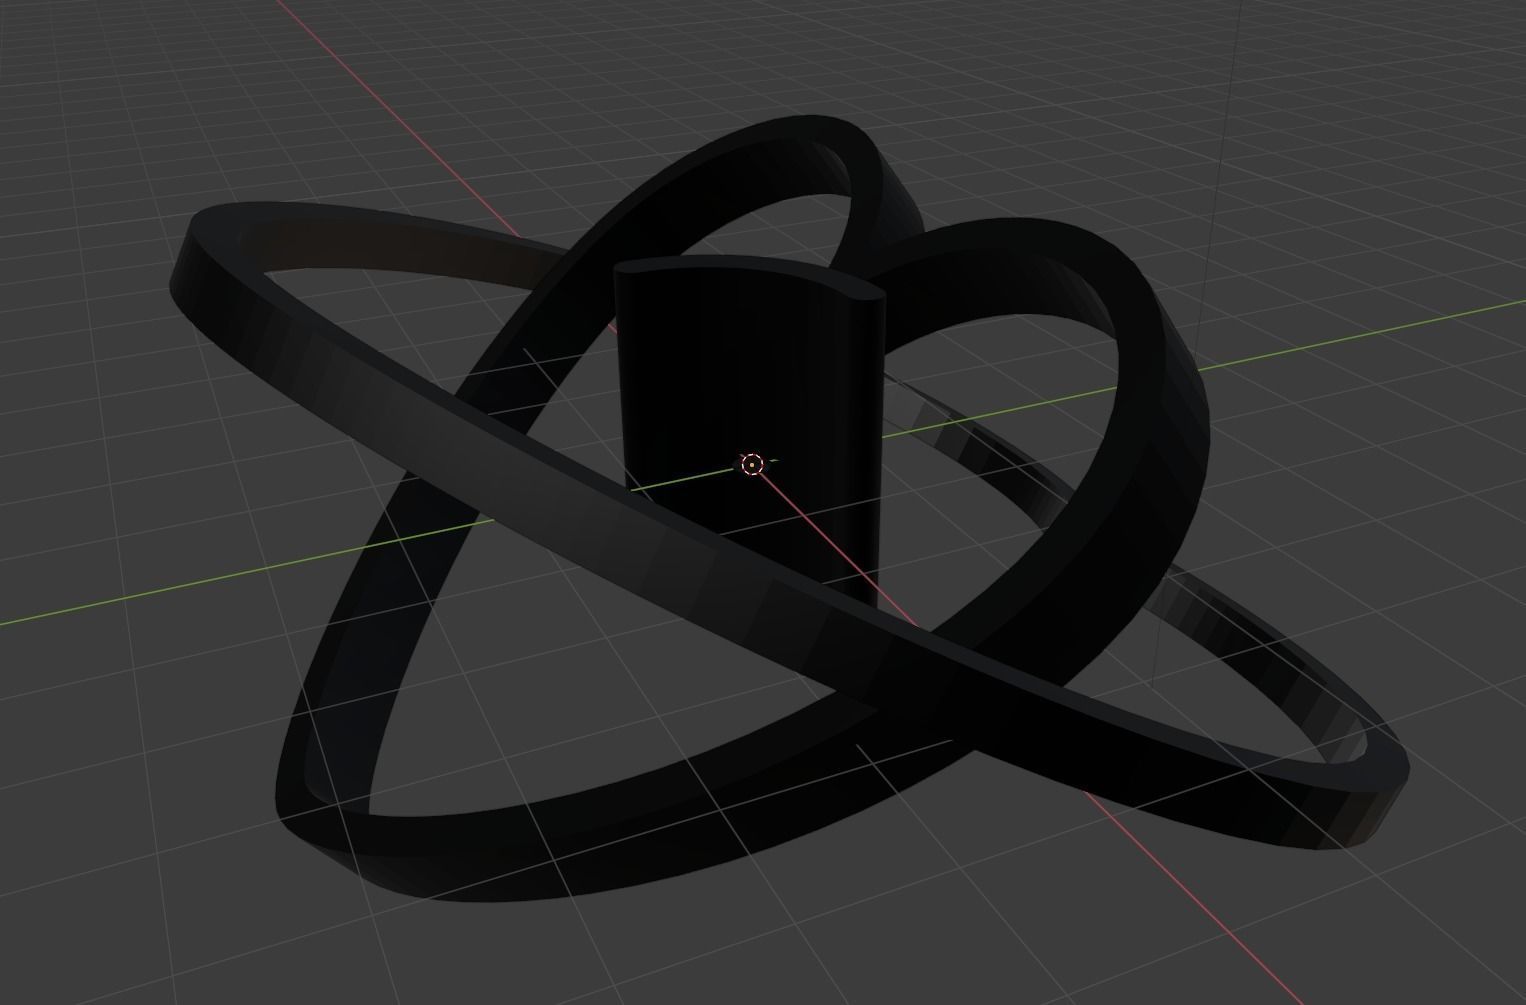The height and width of the screenshot is (1005, 1526).
Task: Click the 3D cursor at the scene origin
Action: 752,464
